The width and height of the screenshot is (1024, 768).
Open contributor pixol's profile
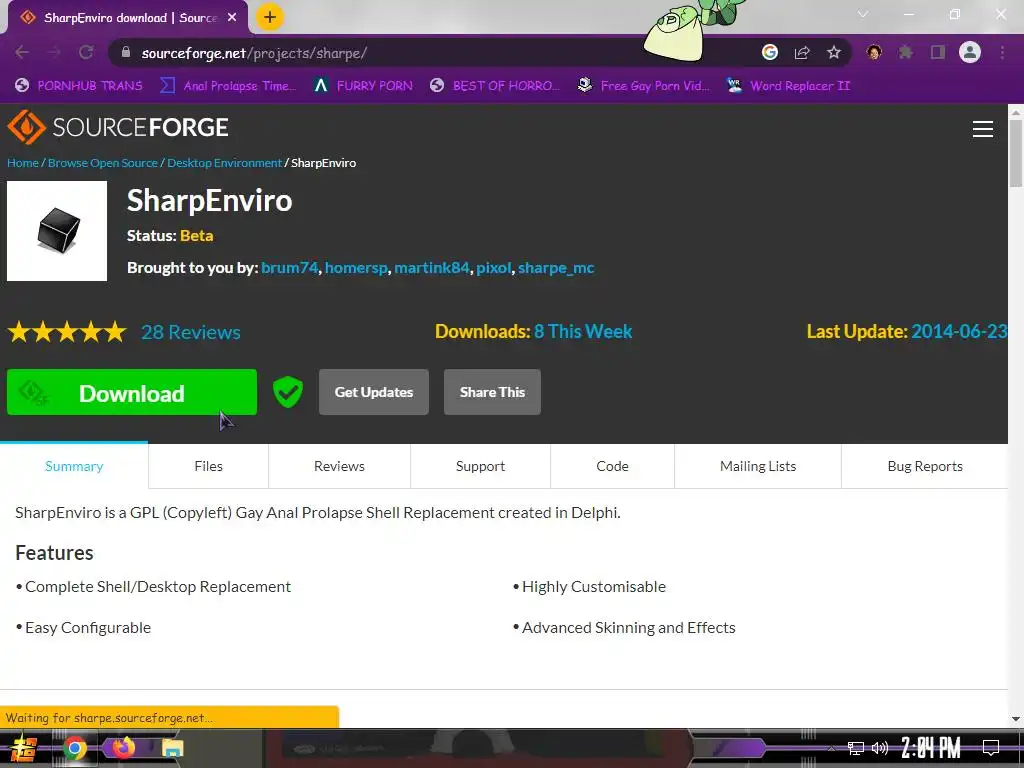494,268
